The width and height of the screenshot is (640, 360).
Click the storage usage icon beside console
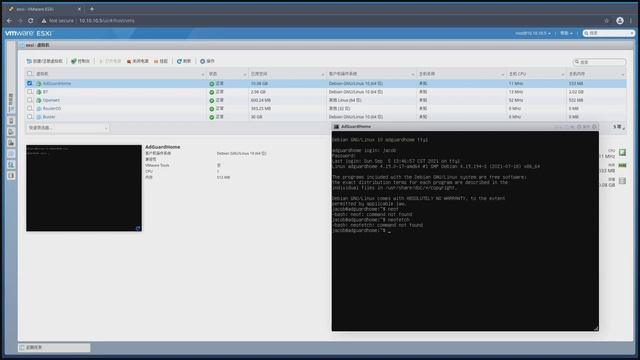(622, 181)
